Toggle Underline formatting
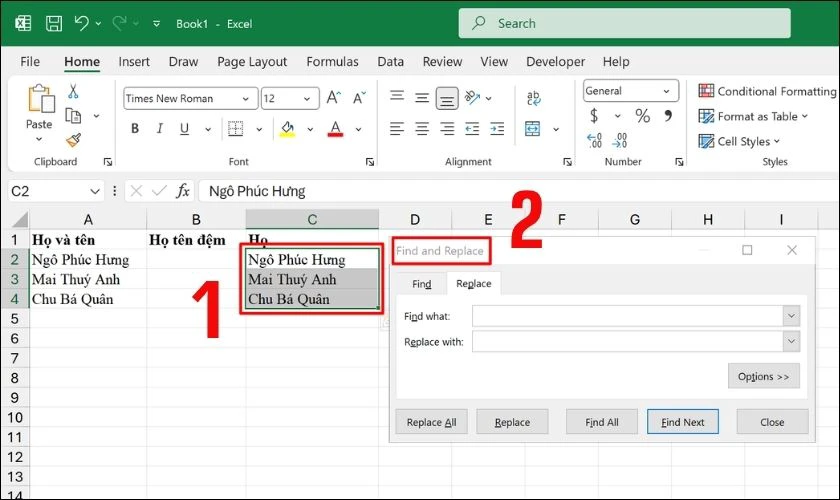The image size is (840, 500). [x=184, y=129]
